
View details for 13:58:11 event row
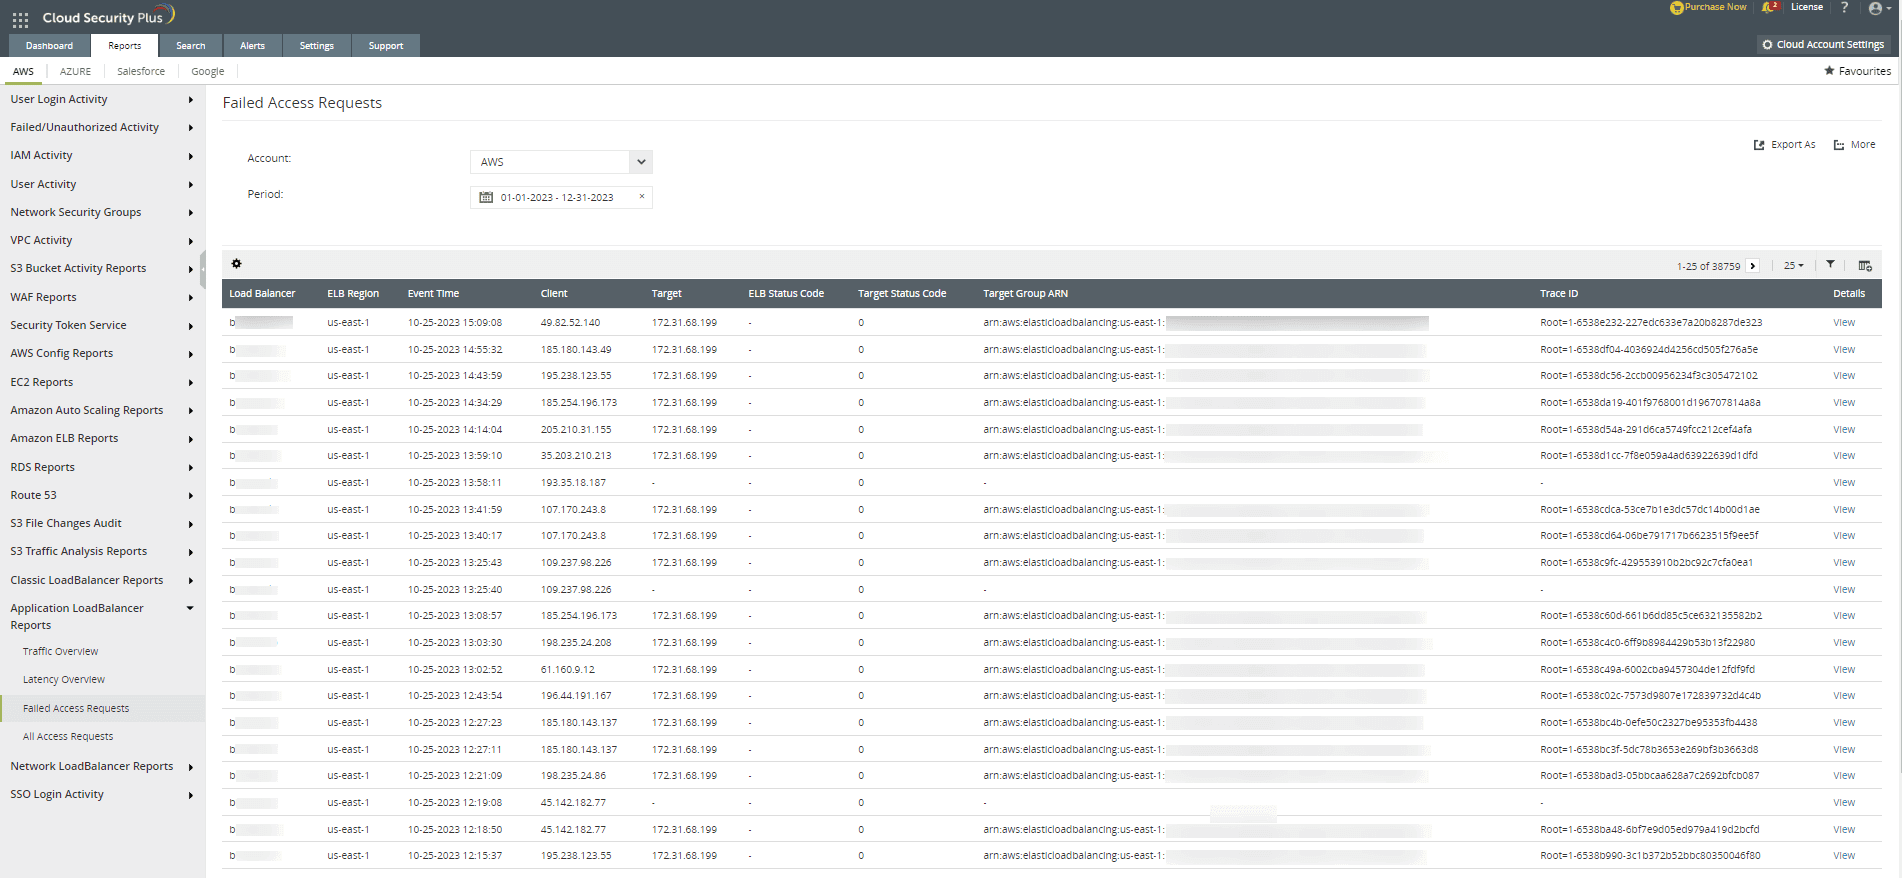(x=1844, y=483)
